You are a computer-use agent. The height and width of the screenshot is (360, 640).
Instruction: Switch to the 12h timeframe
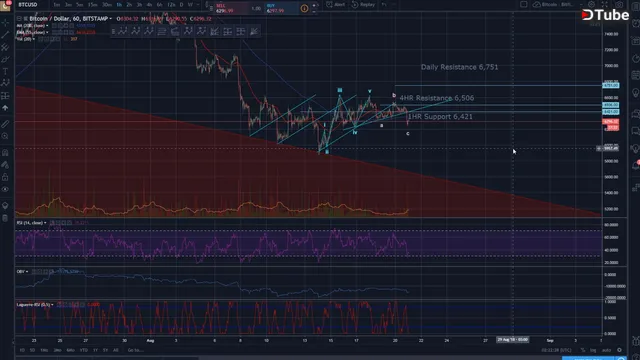[x=171, y=5]
